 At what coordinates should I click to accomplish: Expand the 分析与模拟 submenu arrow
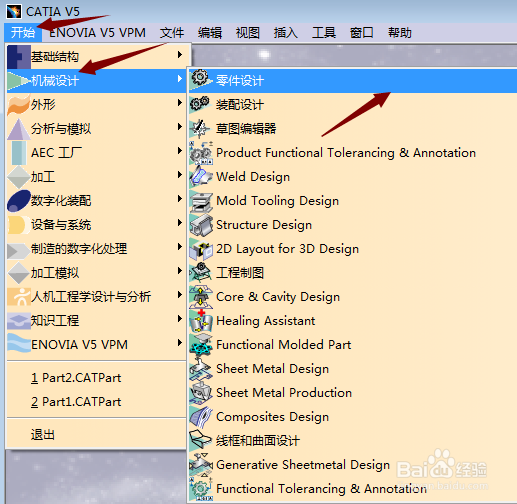180,126
